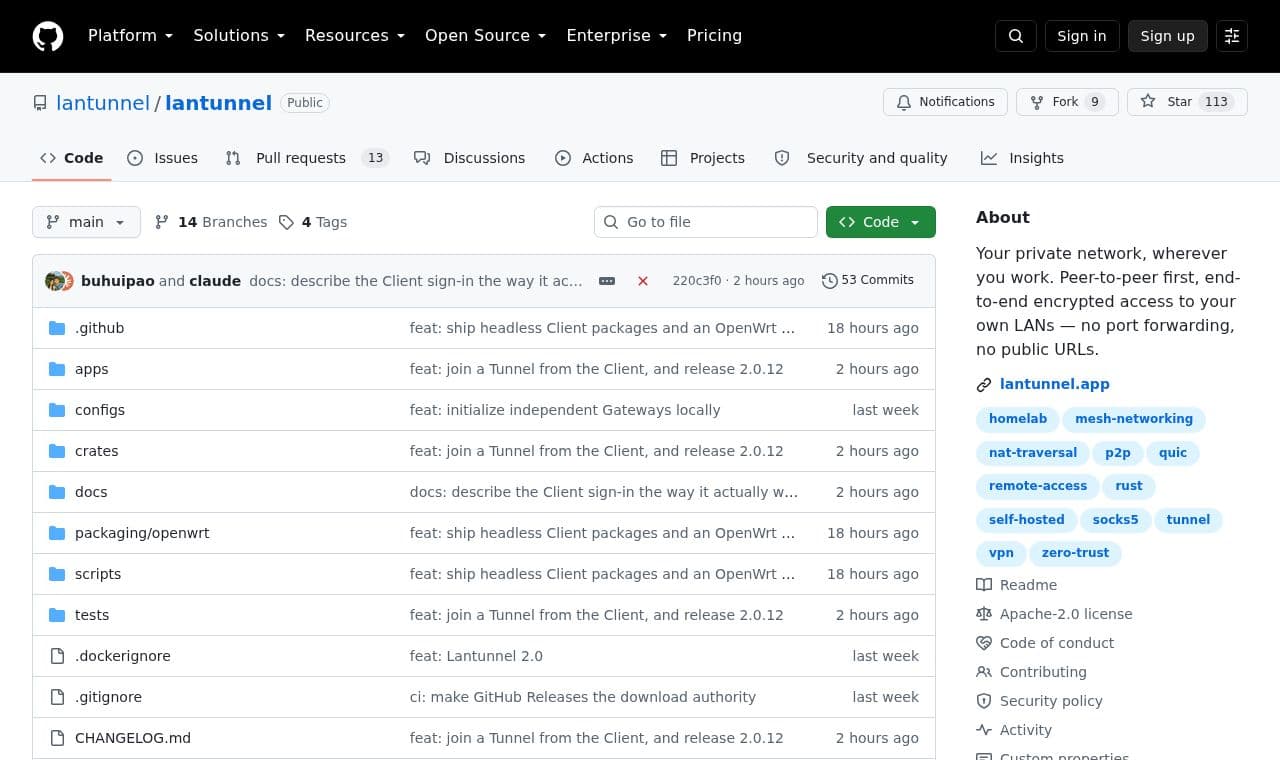This screenshot has height=760, width=1280.
Task: Open the search magnifier icon
Action: 1016,36
